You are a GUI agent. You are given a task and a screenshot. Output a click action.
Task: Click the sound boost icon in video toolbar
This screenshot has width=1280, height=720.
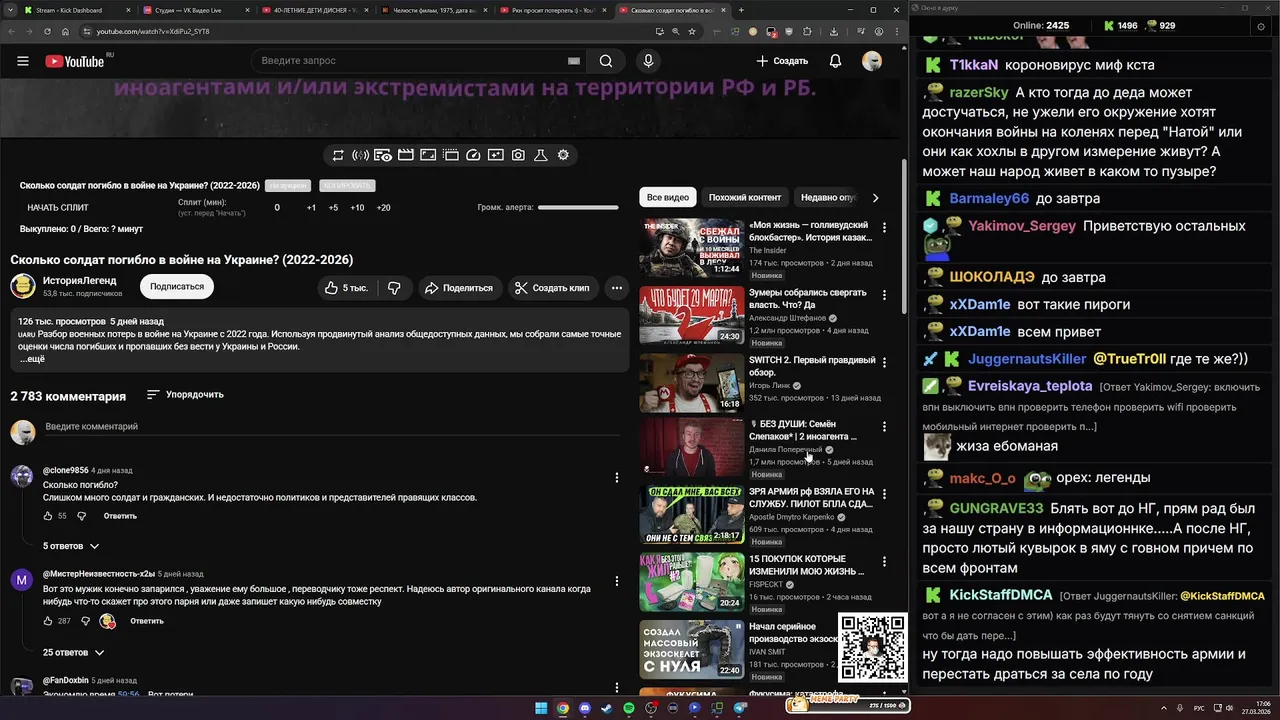pyautogui.click(x=361, y=155)
